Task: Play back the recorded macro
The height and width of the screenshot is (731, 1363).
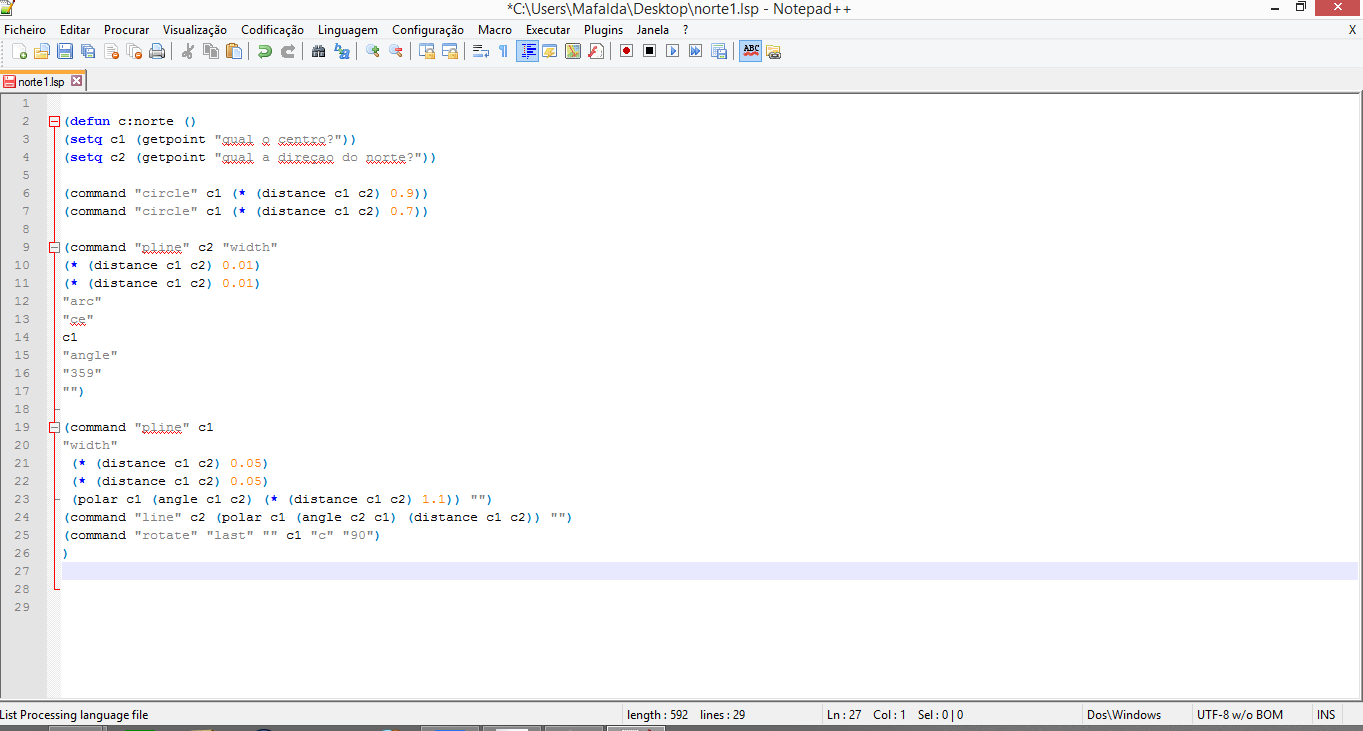Action: 673,51
